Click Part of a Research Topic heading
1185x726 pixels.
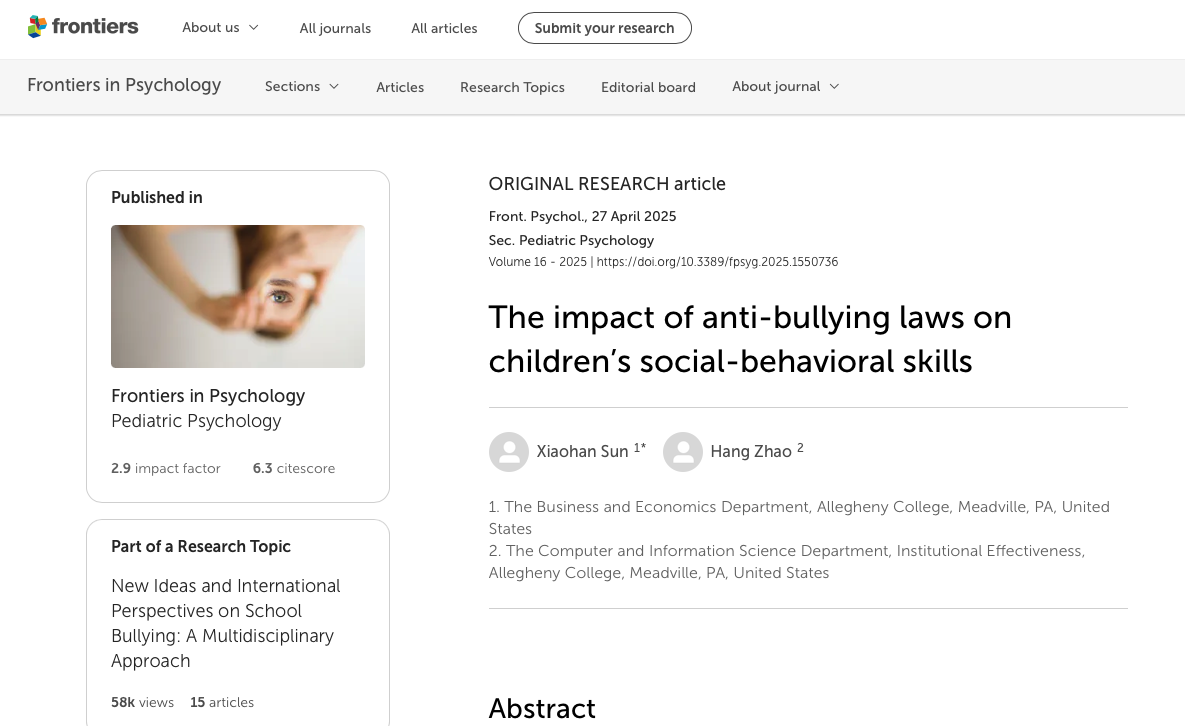click(x=201, y=546)
